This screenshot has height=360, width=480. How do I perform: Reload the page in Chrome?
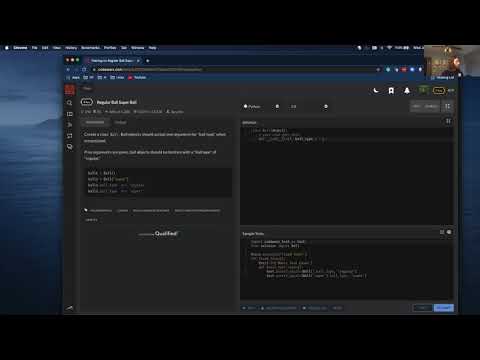tap(84, 69)
